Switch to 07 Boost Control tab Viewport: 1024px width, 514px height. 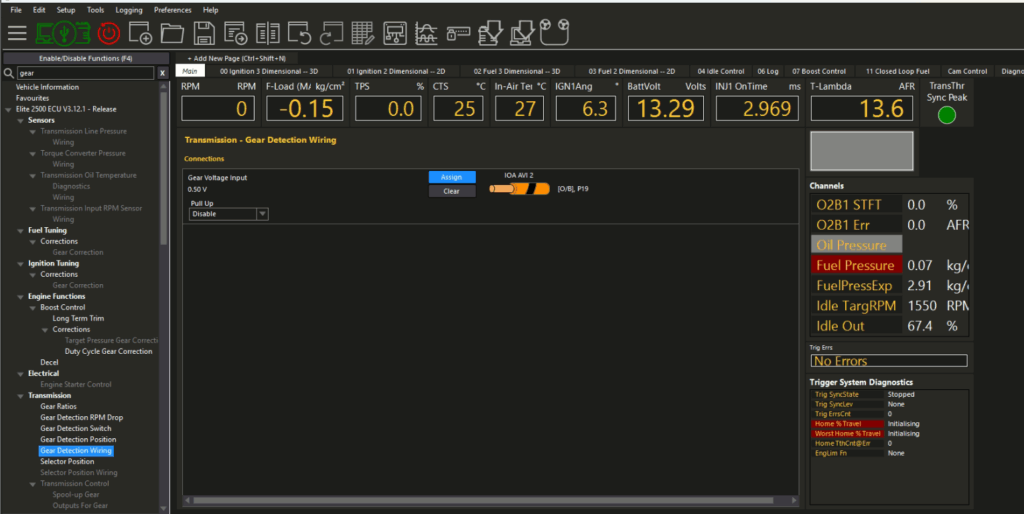(x=819, y=71)
